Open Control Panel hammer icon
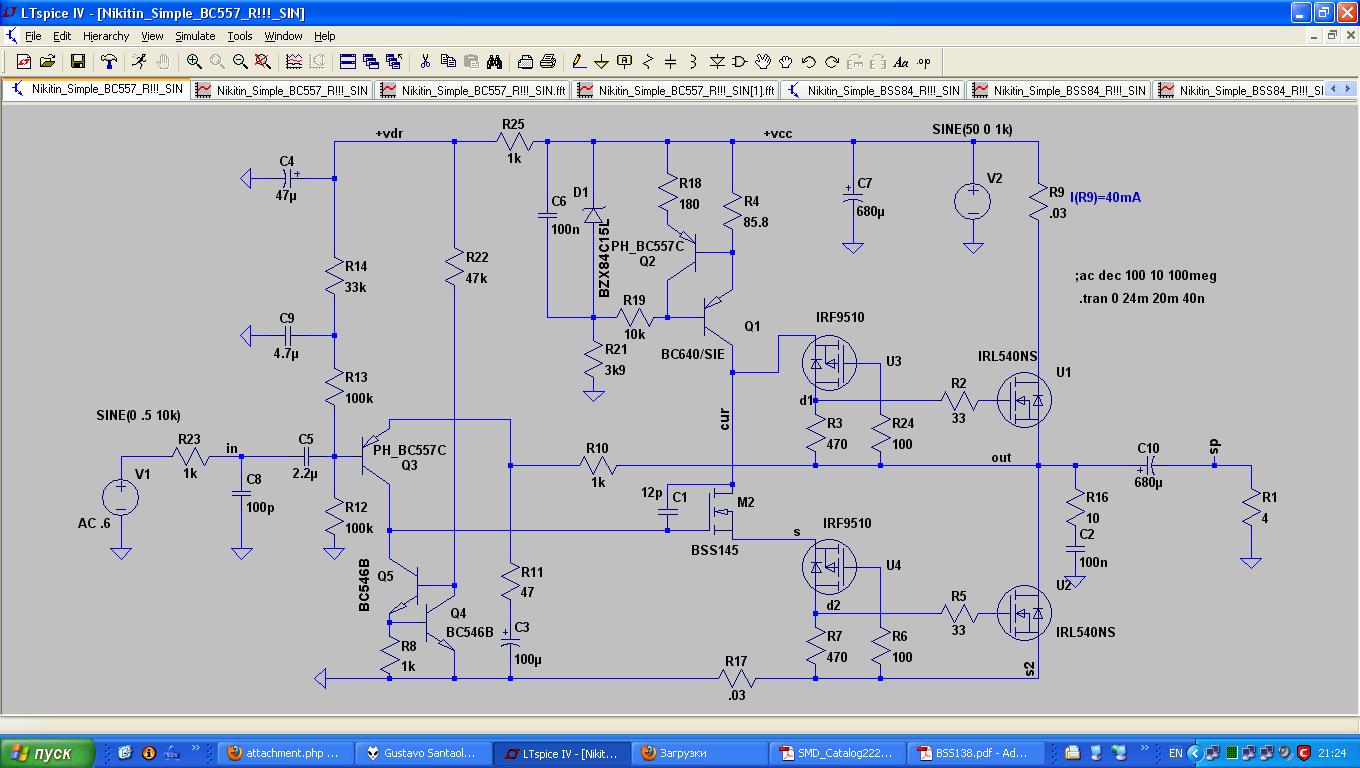 click(x=108, y=62)
